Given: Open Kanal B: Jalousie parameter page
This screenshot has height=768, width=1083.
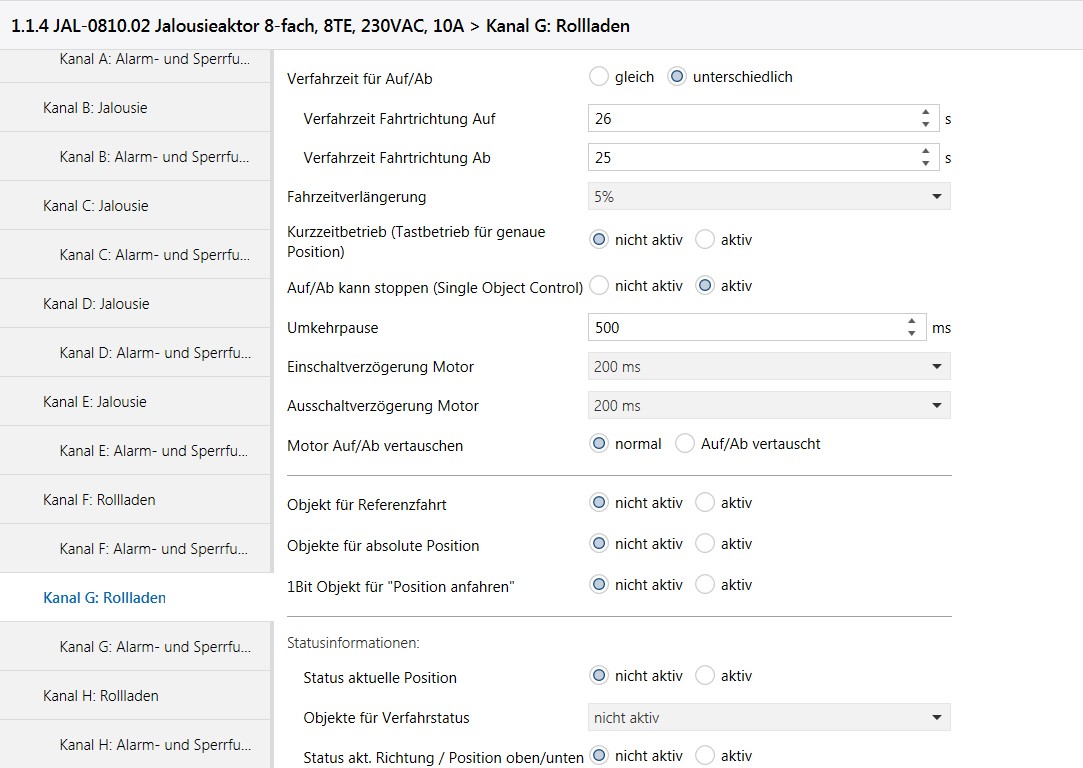Looking at the screenshot, I should point(95,108).
